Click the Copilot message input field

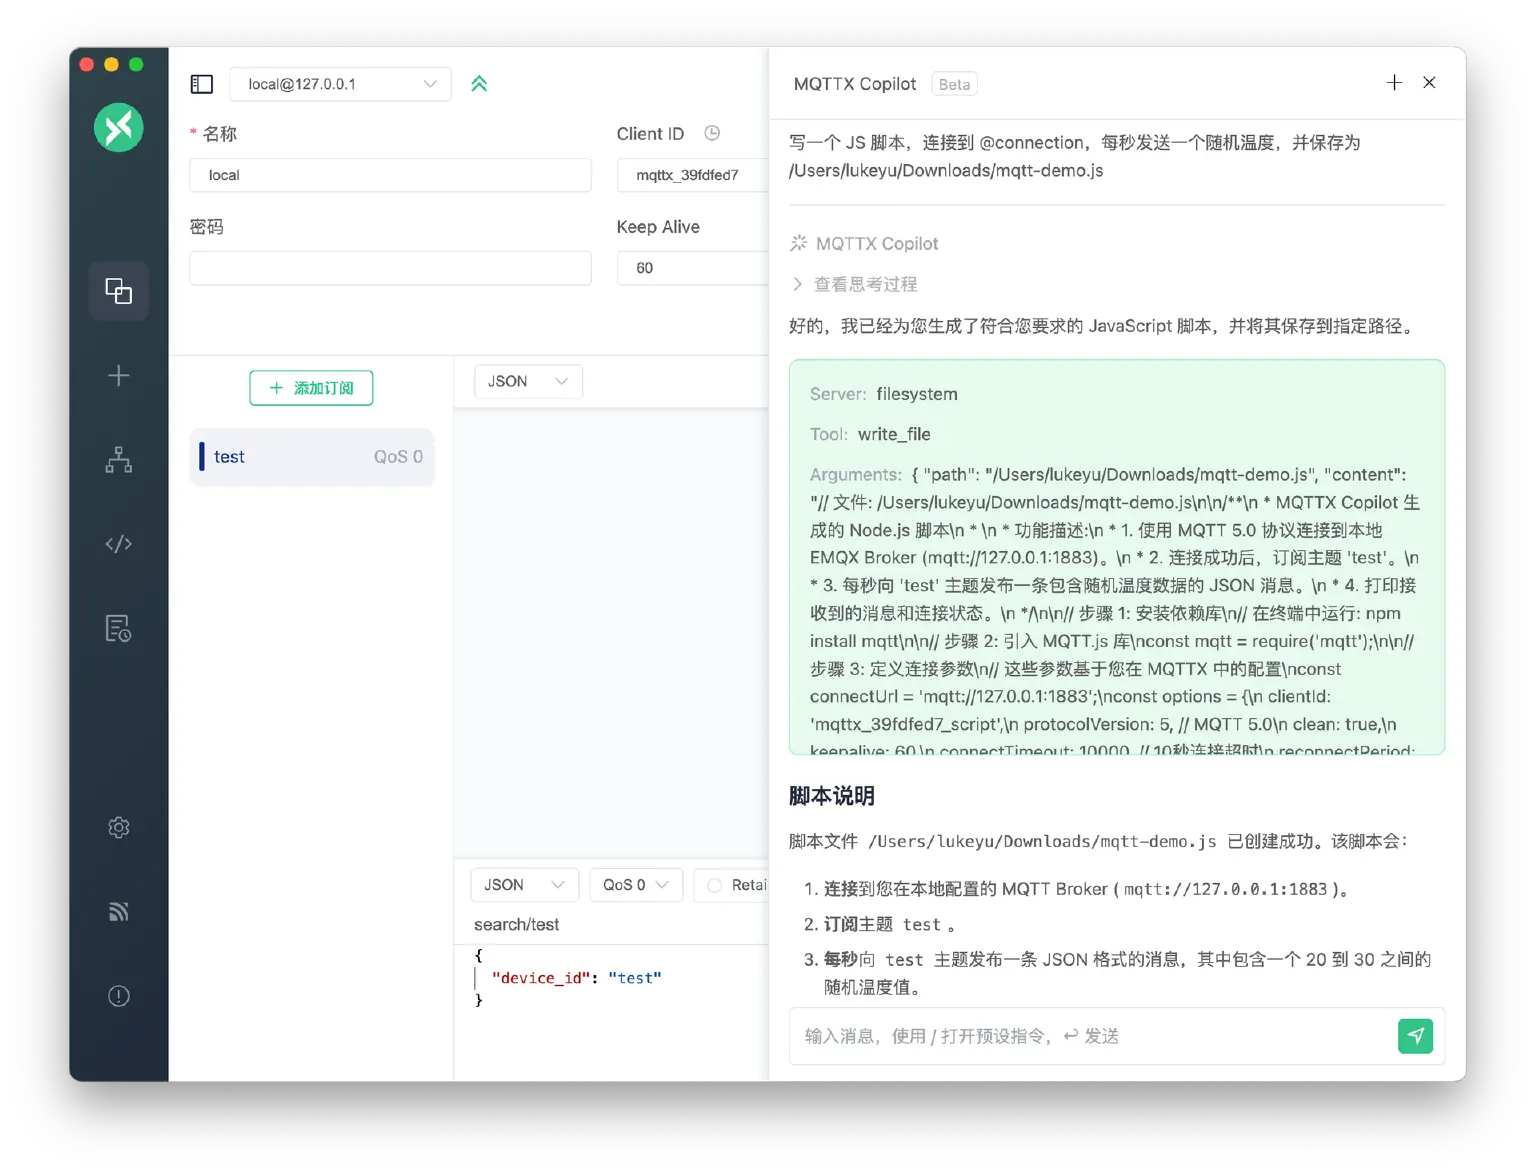click(x=1090, y=1036)
